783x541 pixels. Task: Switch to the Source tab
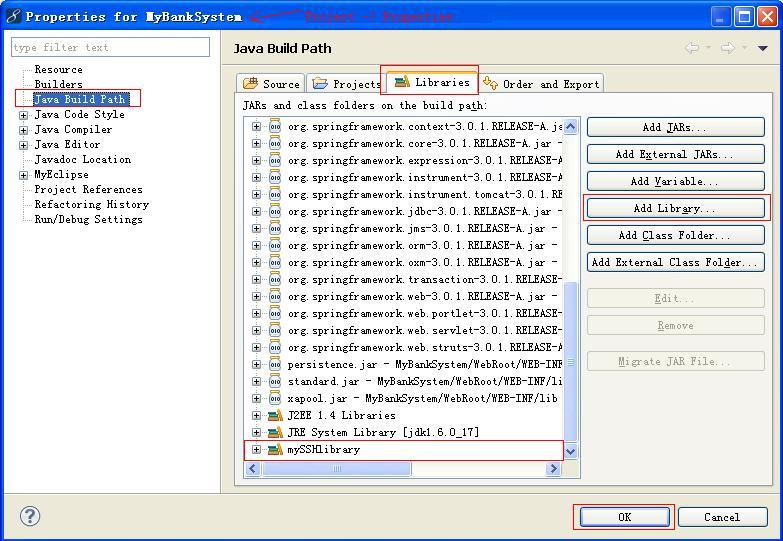271,84
